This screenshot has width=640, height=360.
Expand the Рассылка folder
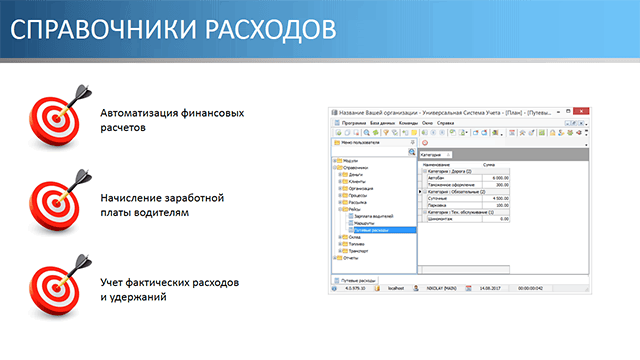tap(340, 202)
